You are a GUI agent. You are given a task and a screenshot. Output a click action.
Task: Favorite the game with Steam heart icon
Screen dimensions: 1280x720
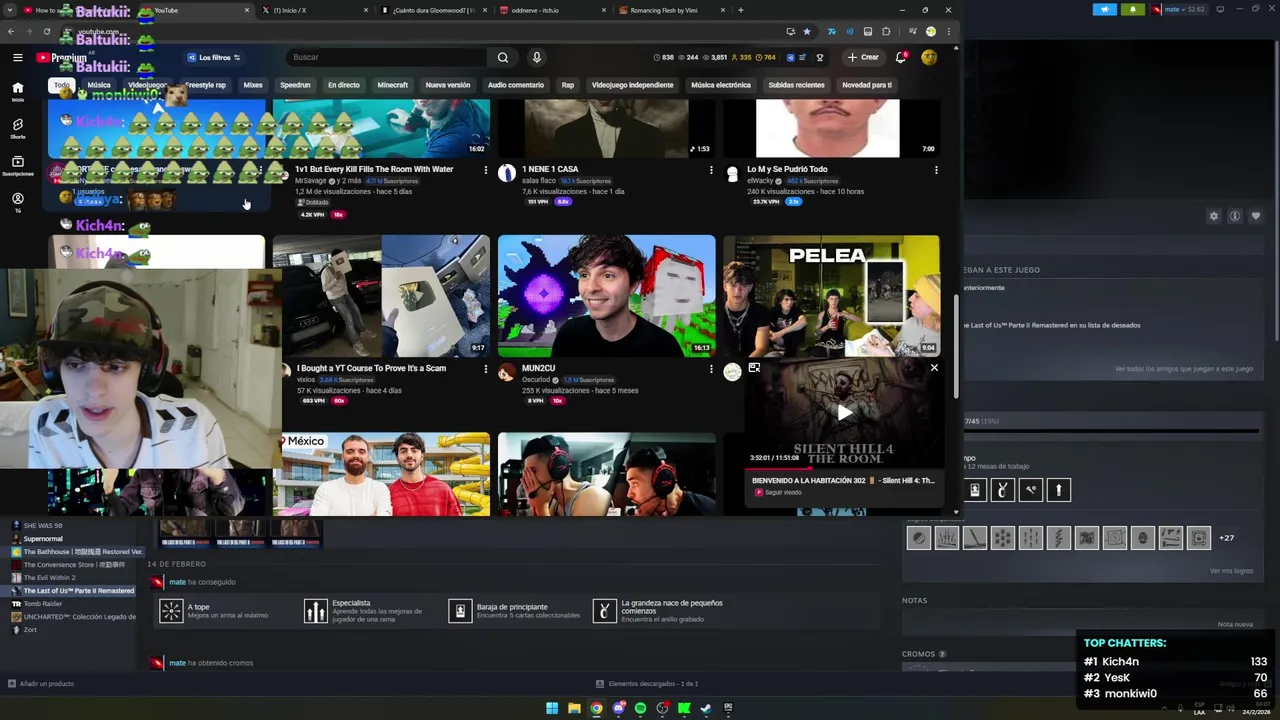tap(1256, 216)
